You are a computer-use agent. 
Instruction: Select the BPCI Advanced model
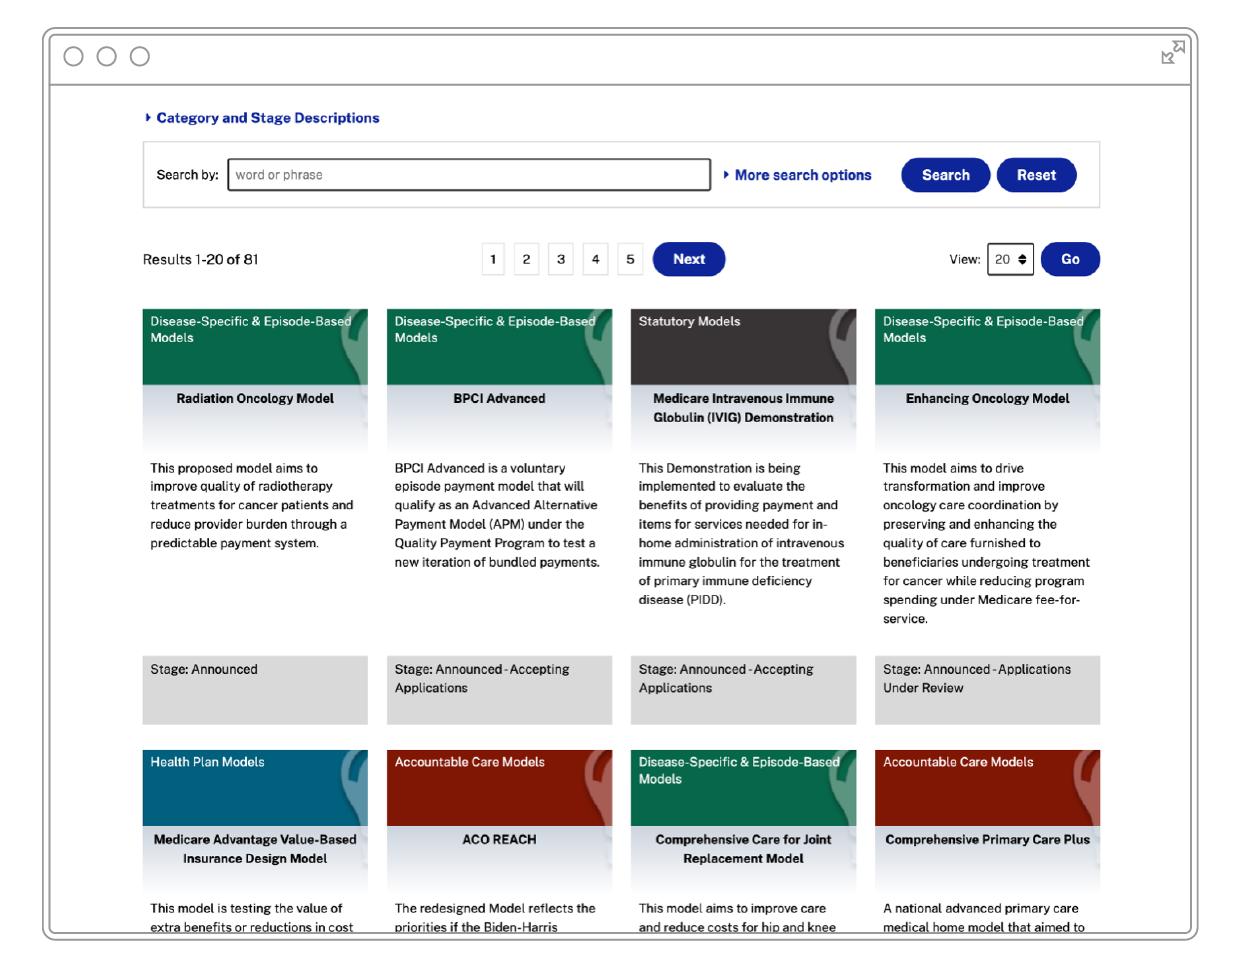pyautogui.click(x=499, y=398)
